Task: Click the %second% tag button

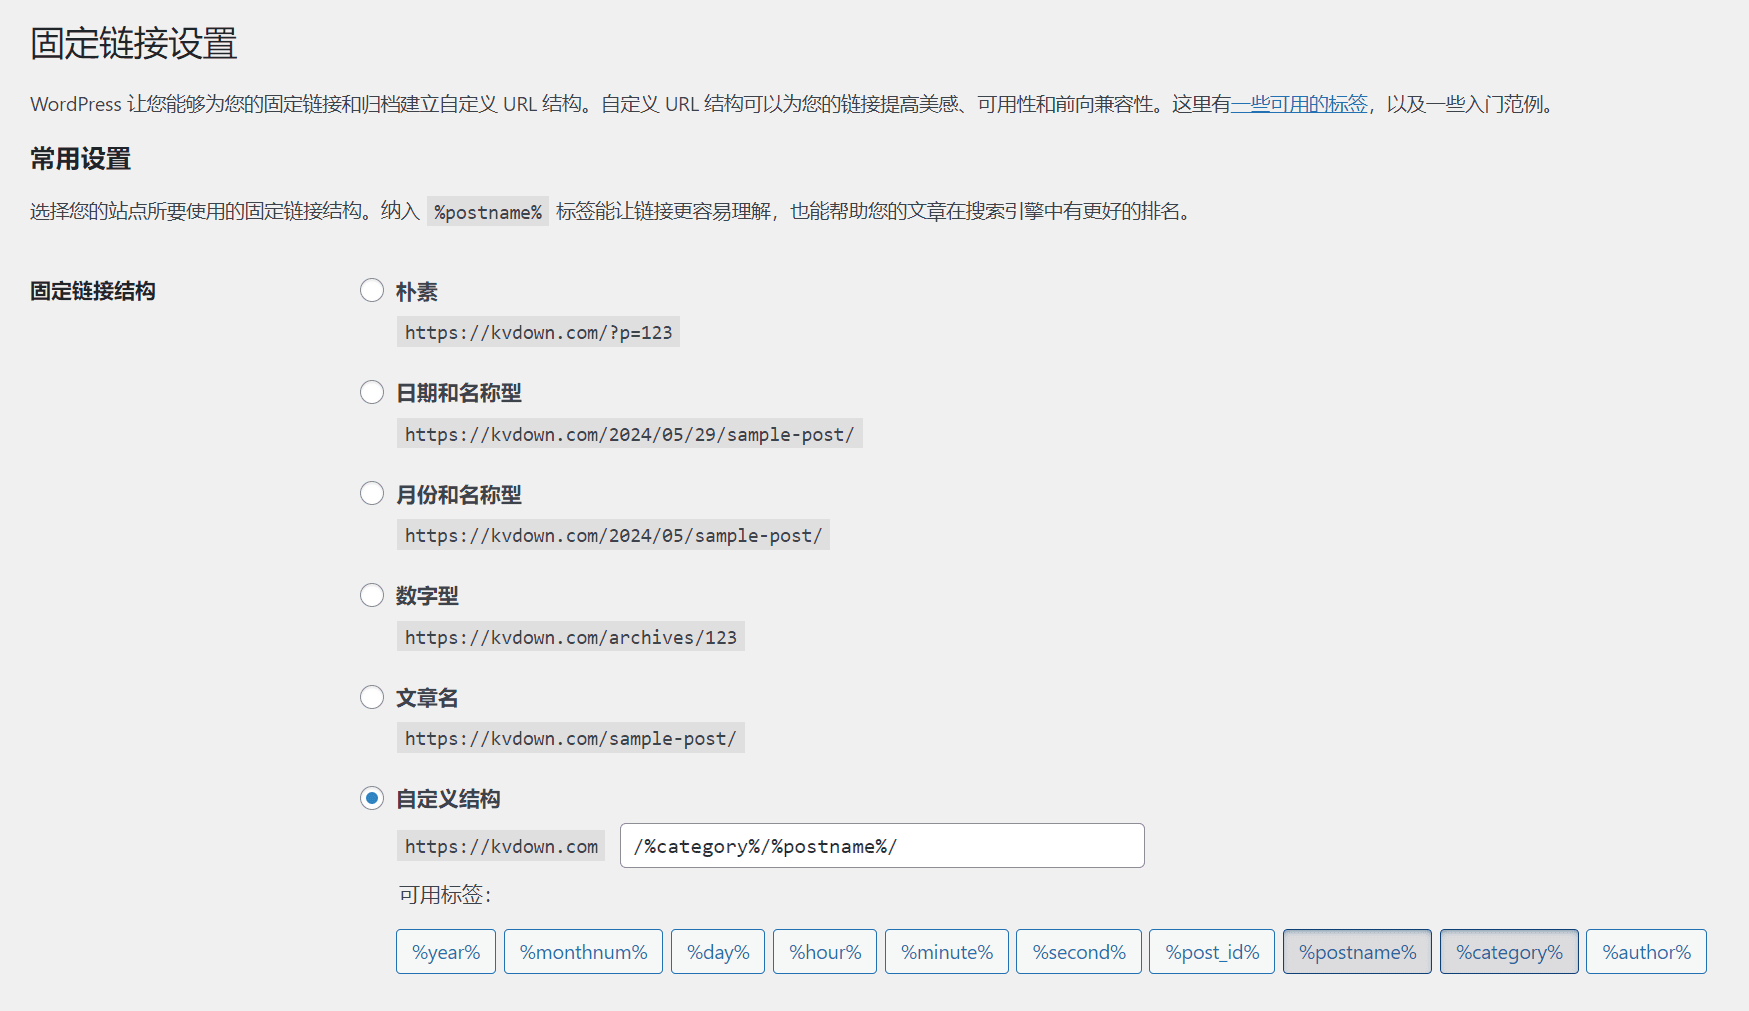Action: (1078, 951)
